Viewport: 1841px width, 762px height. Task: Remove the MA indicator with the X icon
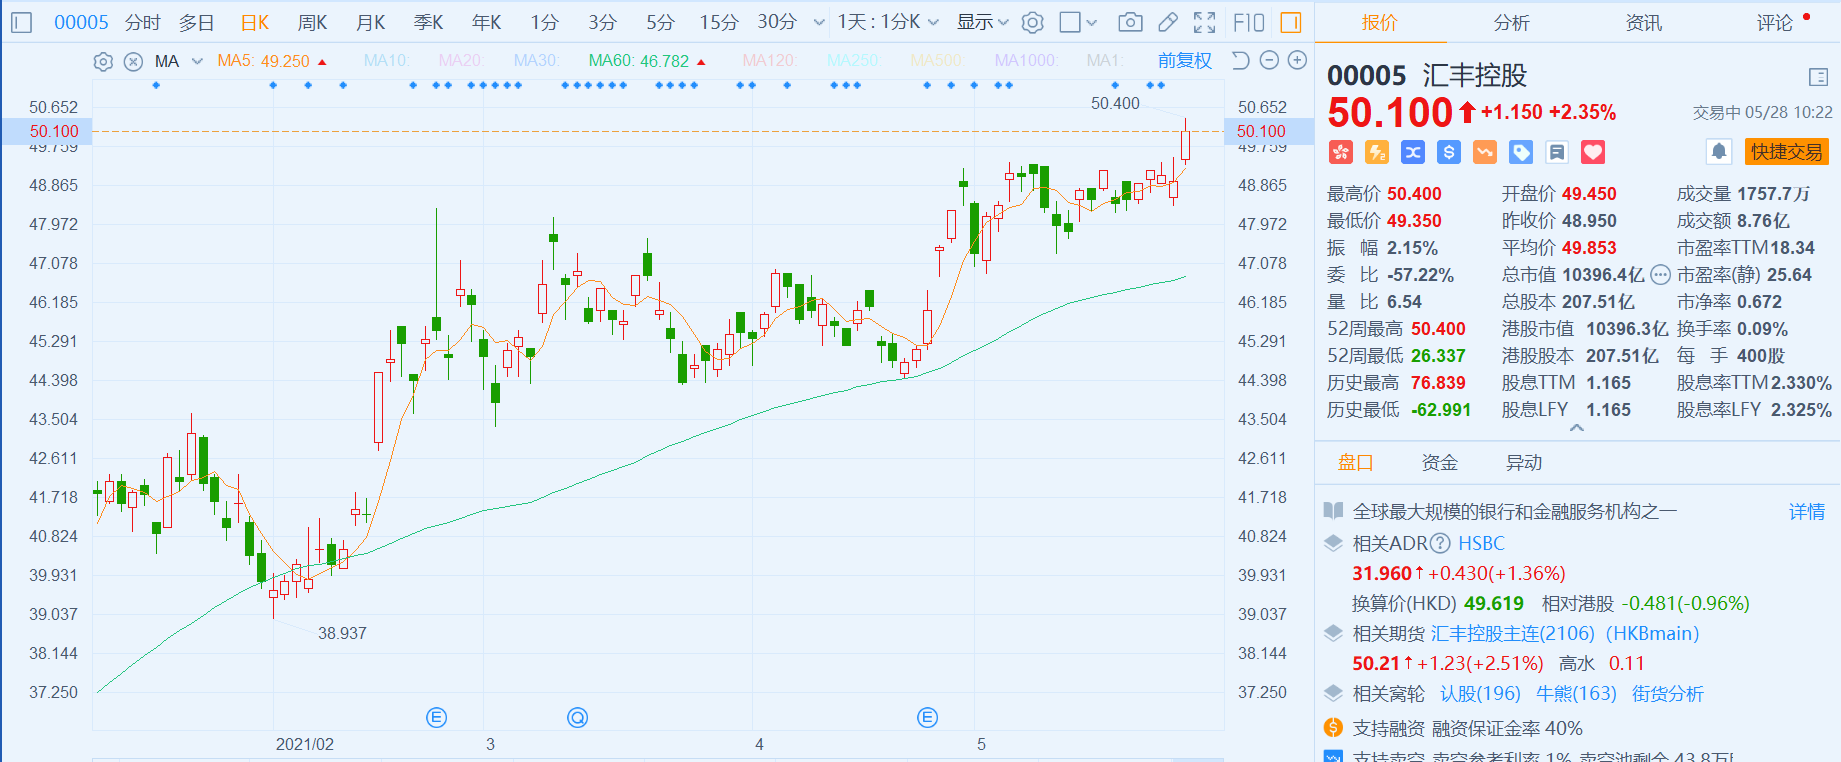coord(133,62)
